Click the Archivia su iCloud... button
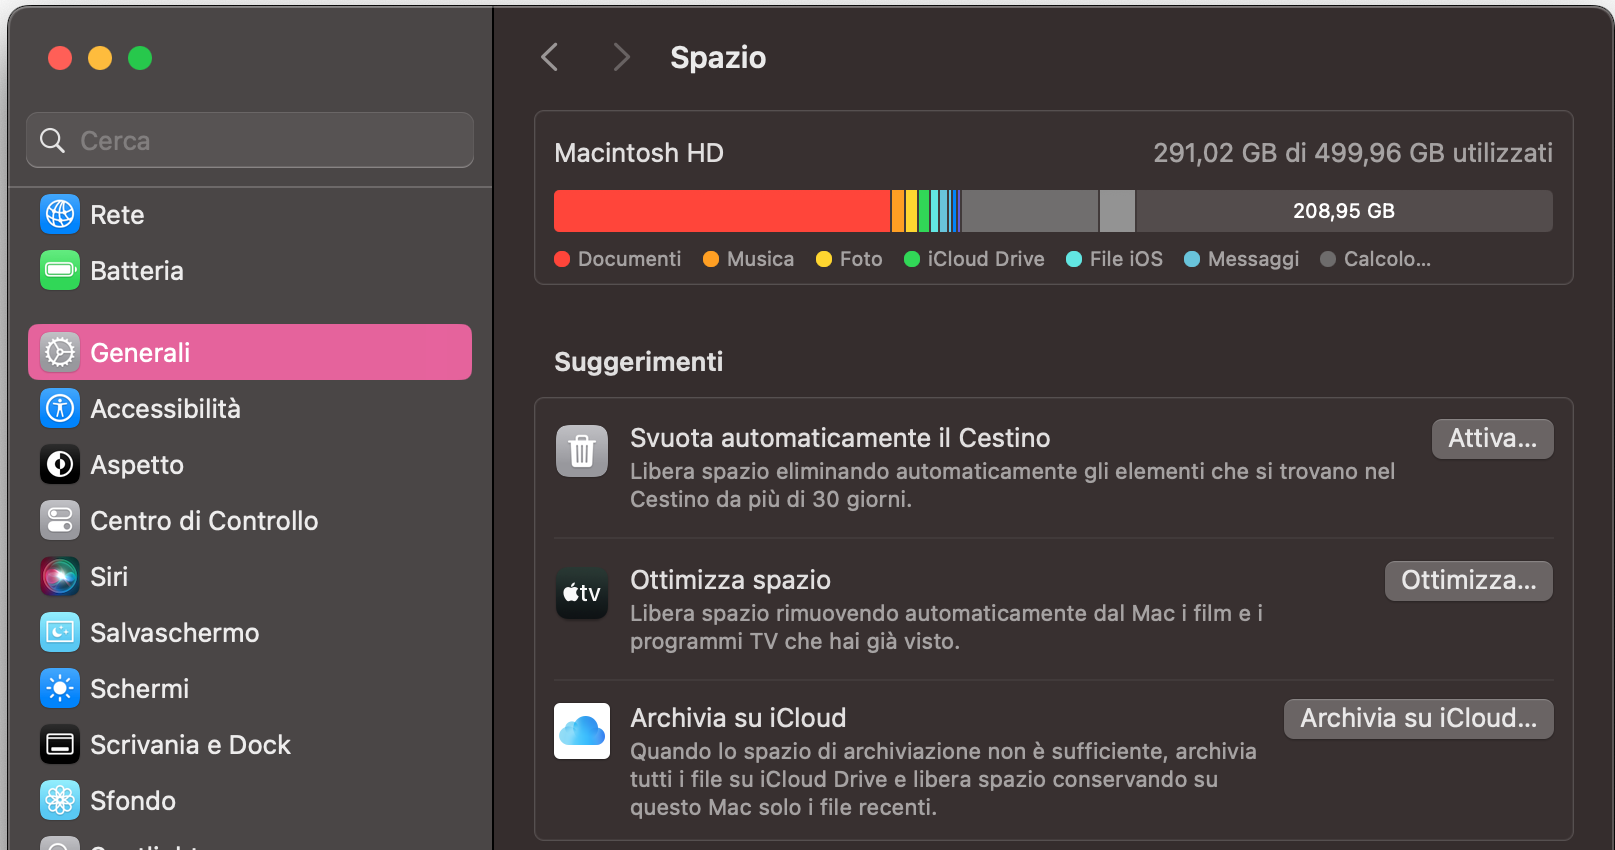 pyautogui.click(x=1417, y=718)
